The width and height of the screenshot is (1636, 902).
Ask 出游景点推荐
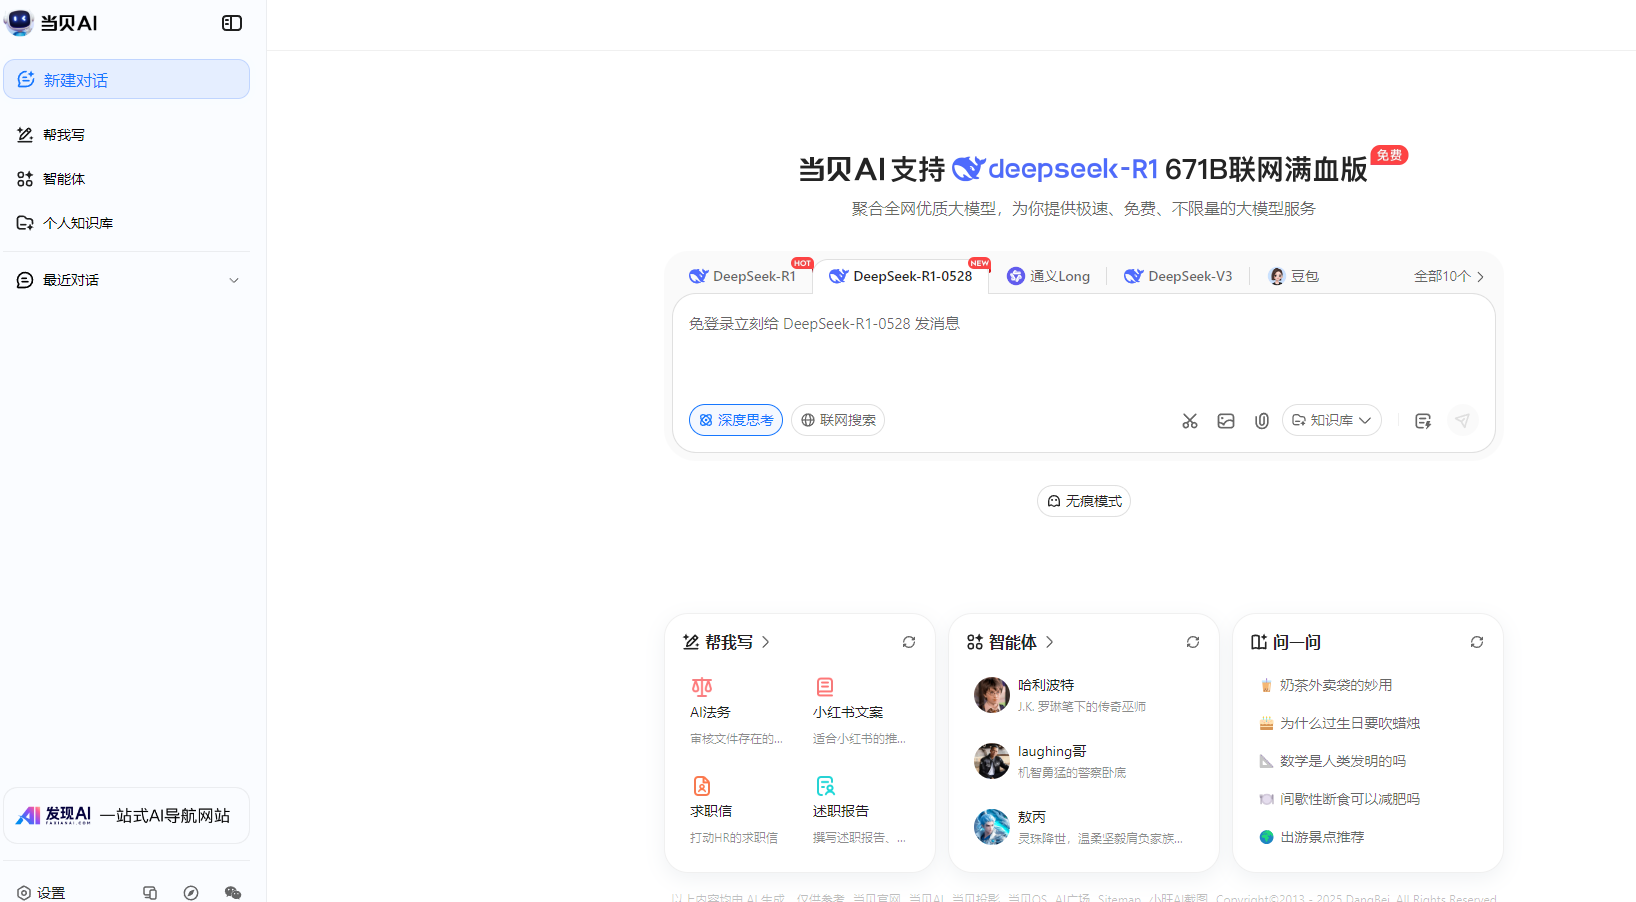tap(1322, 837)
